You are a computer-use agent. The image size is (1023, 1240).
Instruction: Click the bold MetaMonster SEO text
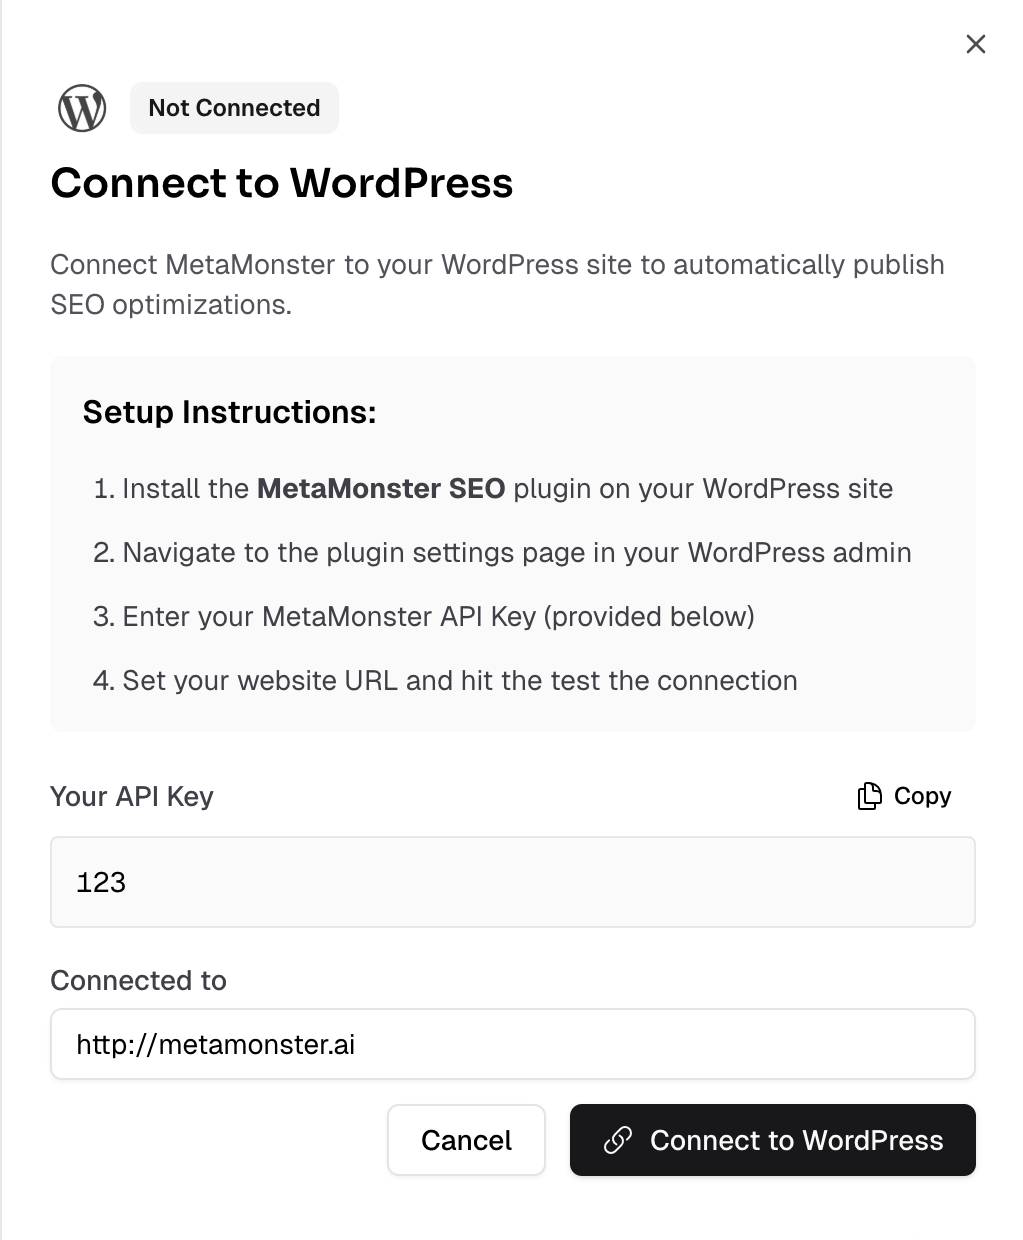coord(381,489)
